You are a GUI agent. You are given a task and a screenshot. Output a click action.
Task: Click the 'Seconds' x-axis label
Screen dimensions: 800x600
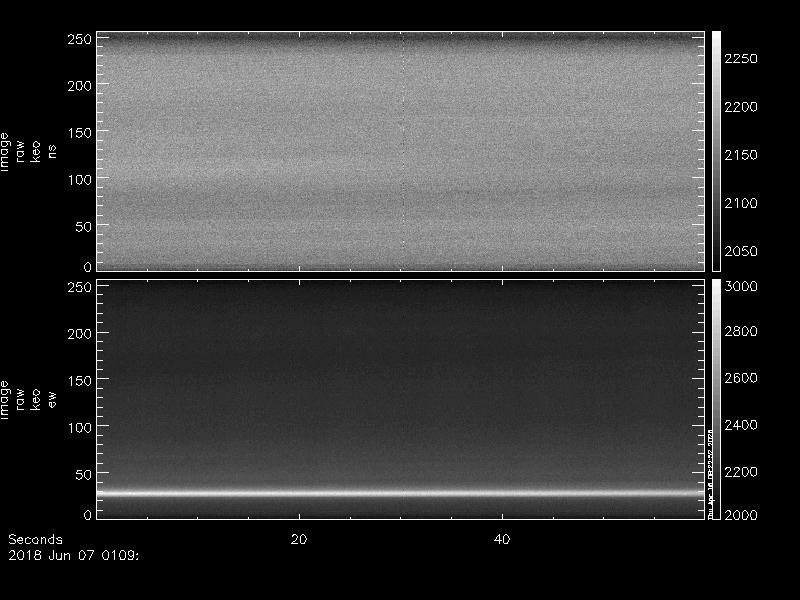pos(34,539)
